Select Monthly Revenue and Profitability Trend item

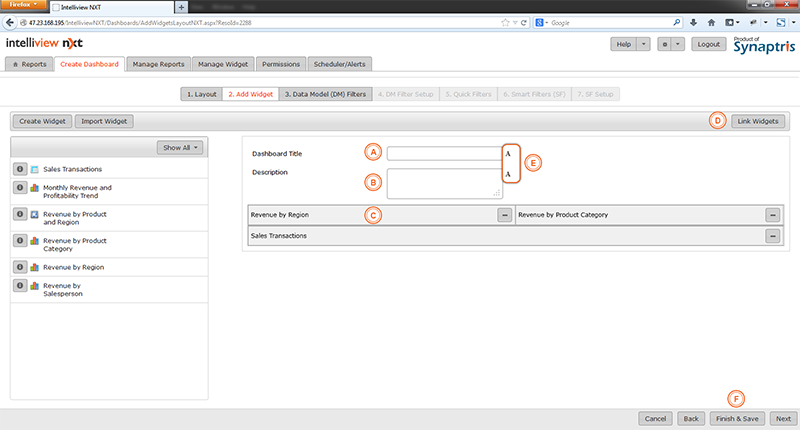(x=109, y=192)
